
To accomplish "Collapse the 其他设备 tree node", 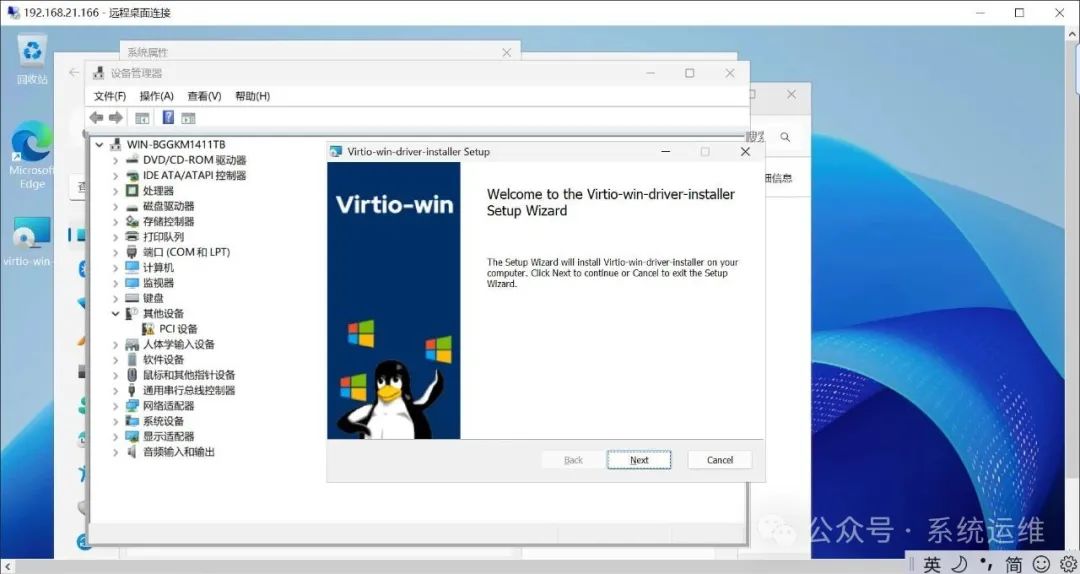I will [x=116, y=314].
